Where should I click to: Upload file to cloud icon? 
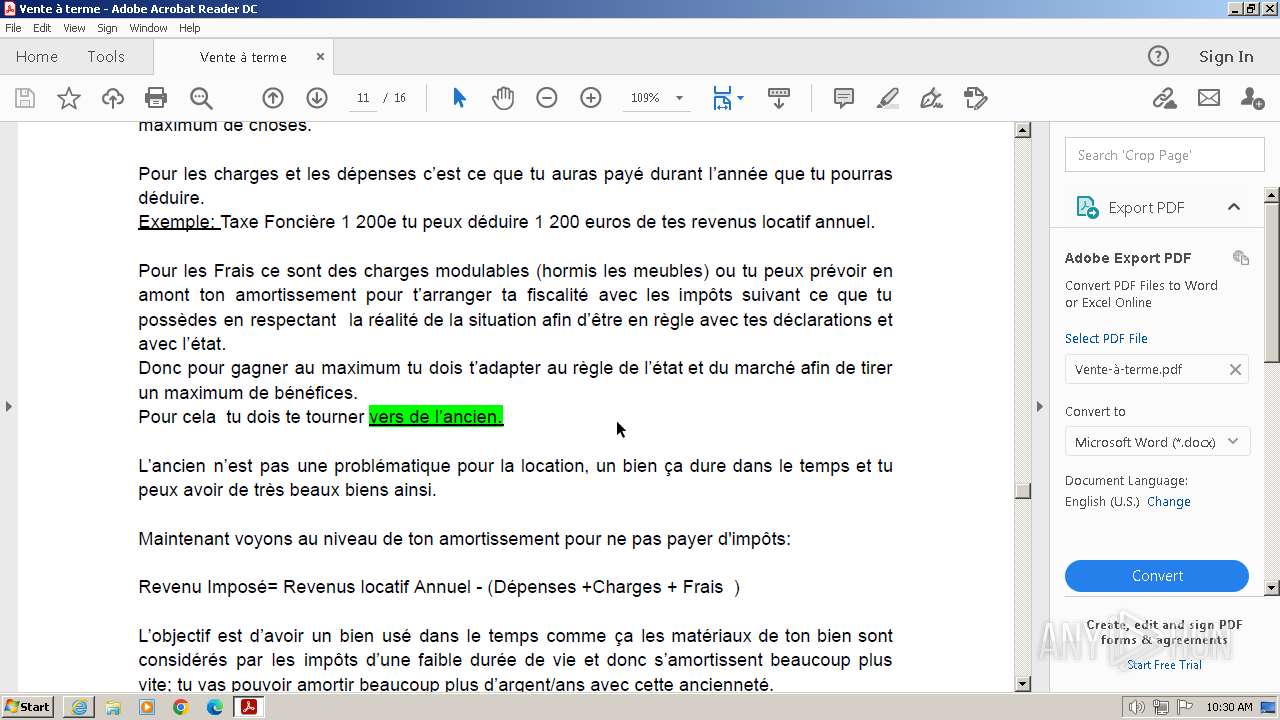click(x=113, y=98)
